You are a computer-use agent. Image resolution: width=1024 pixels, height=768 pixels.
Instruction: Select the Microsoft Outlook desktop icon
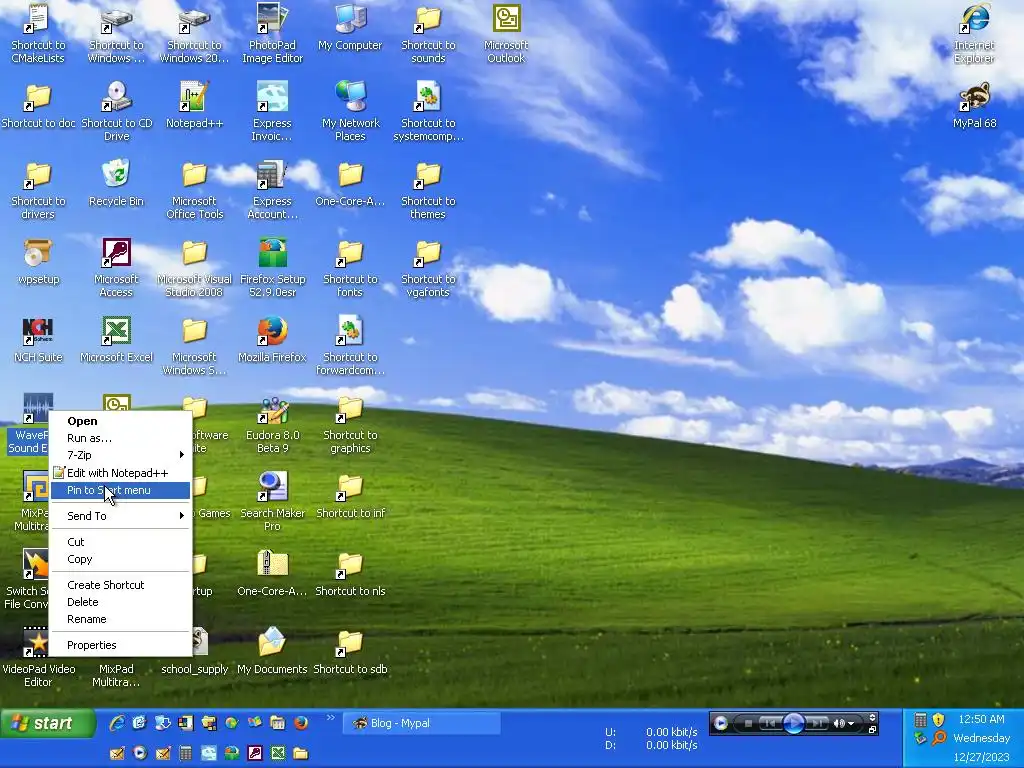506,33
